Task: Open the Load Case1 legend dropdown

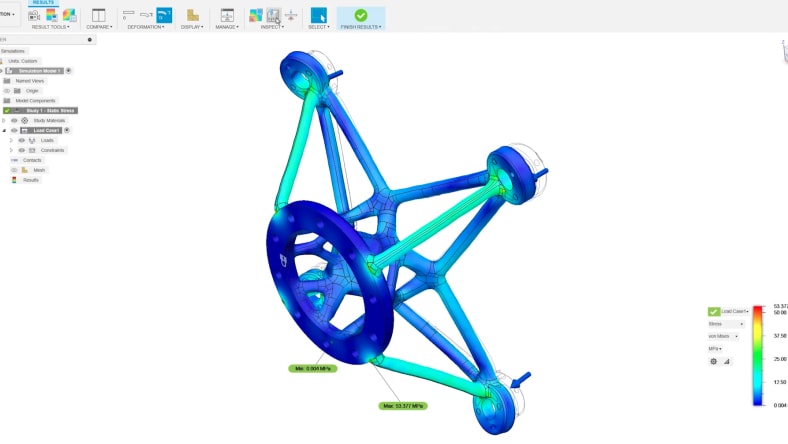Action: (735, 311)
